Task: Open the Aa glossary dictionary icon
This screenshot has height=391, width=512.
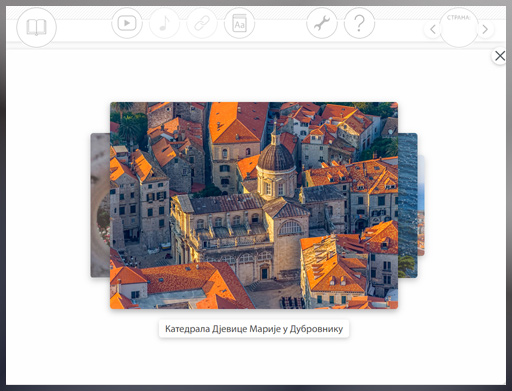Action: click(x=239, y=23)
